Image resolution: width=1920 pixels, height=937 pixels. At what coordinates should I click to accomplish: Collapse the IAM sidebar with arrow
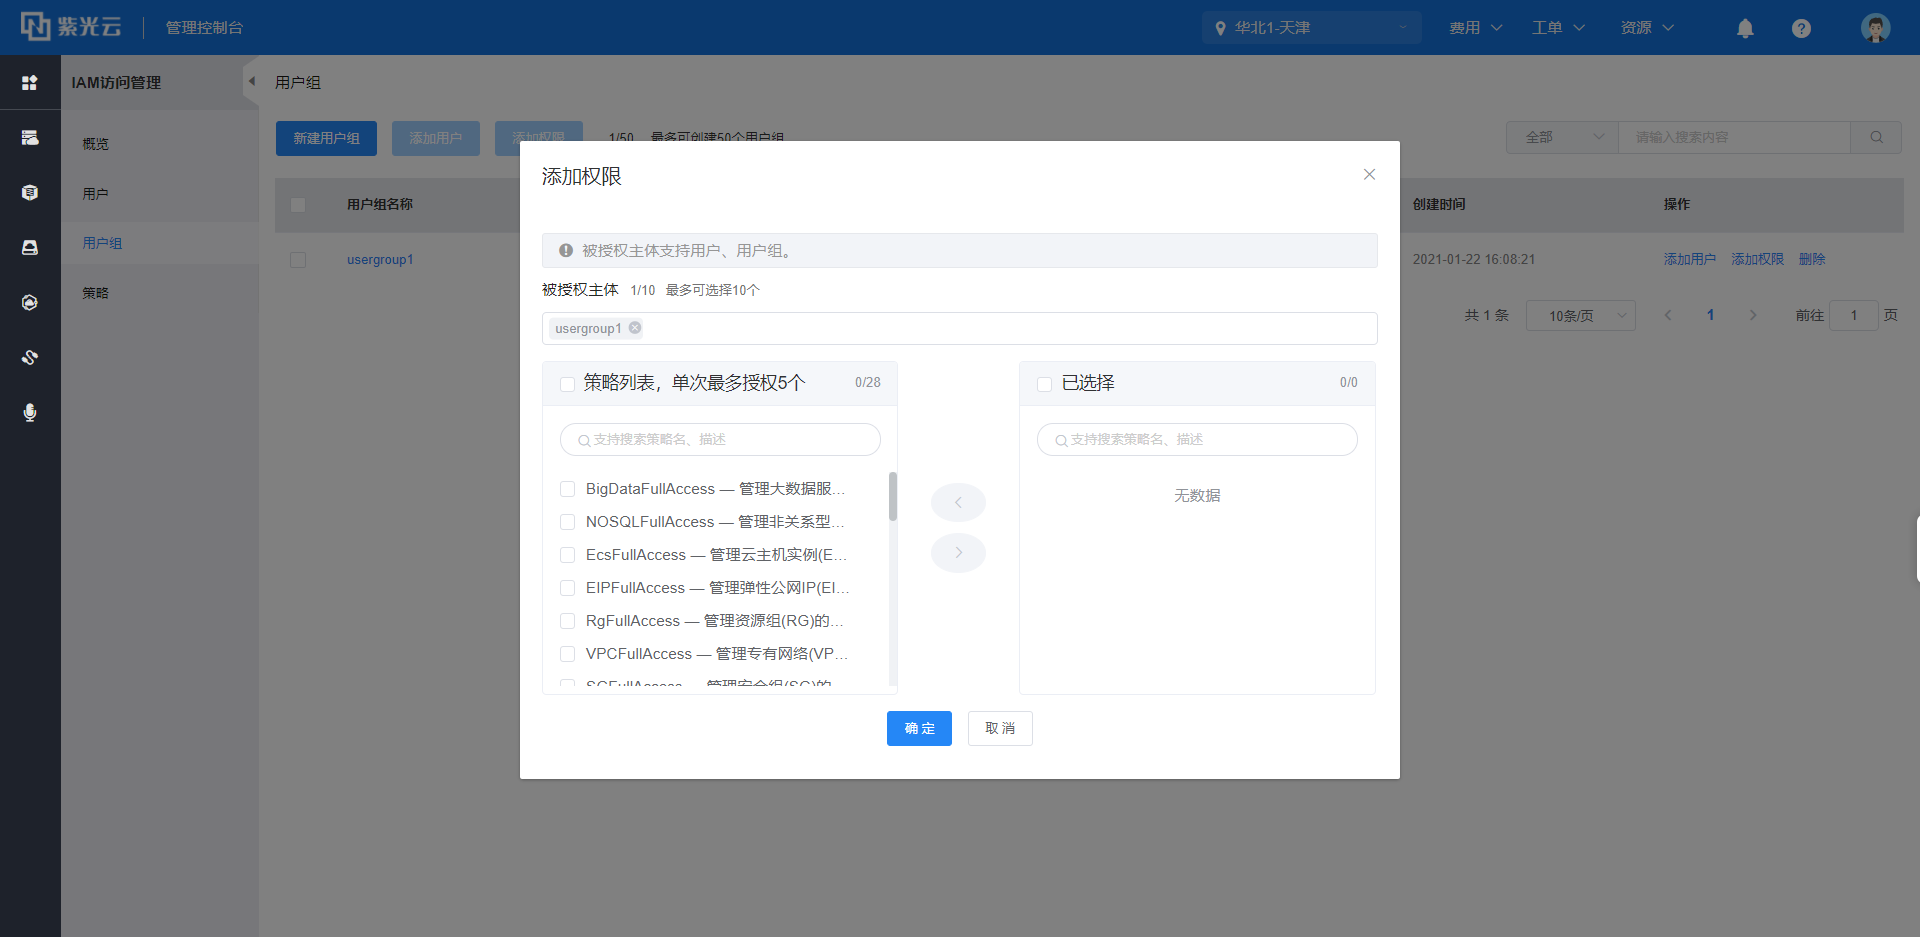[251, 82]
